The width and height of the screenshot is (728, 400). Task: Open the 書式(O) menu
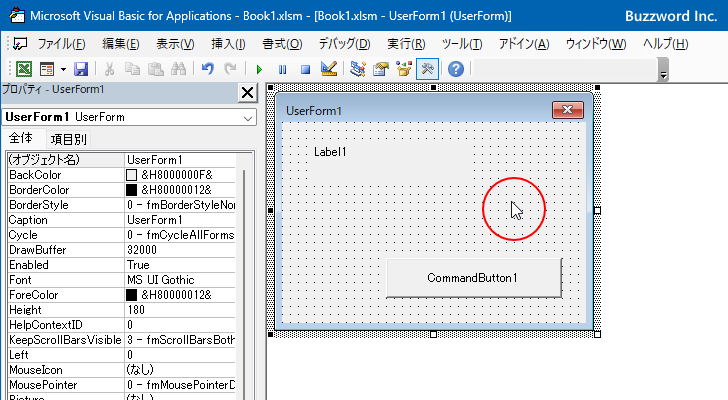click(x=282, y=44)
